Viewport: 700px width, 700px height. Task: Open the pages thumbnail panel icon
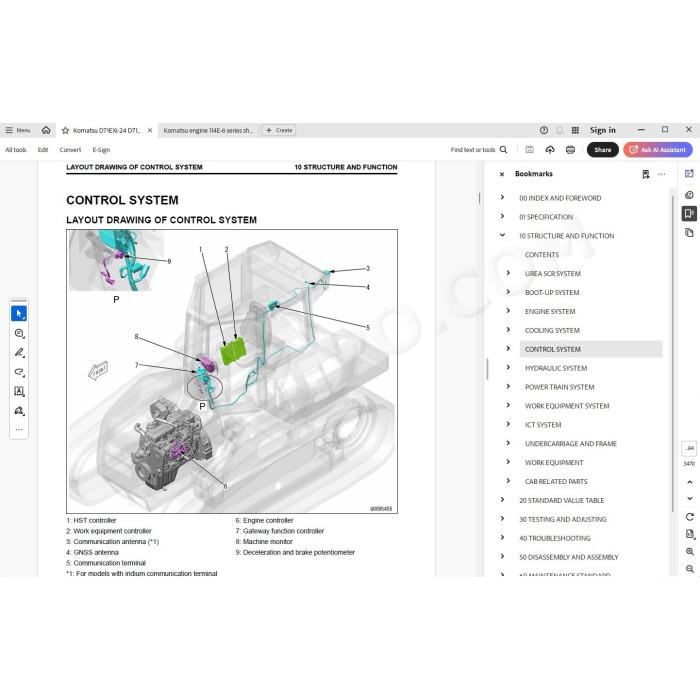coord(689,233)
